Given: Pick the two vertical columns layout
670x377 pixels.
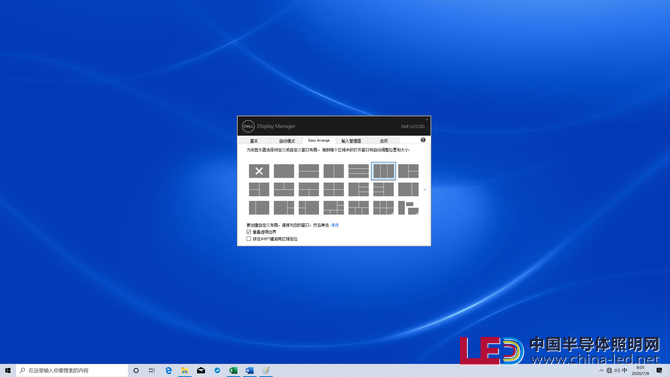Looking at the screenshot, I should point(333,171).
